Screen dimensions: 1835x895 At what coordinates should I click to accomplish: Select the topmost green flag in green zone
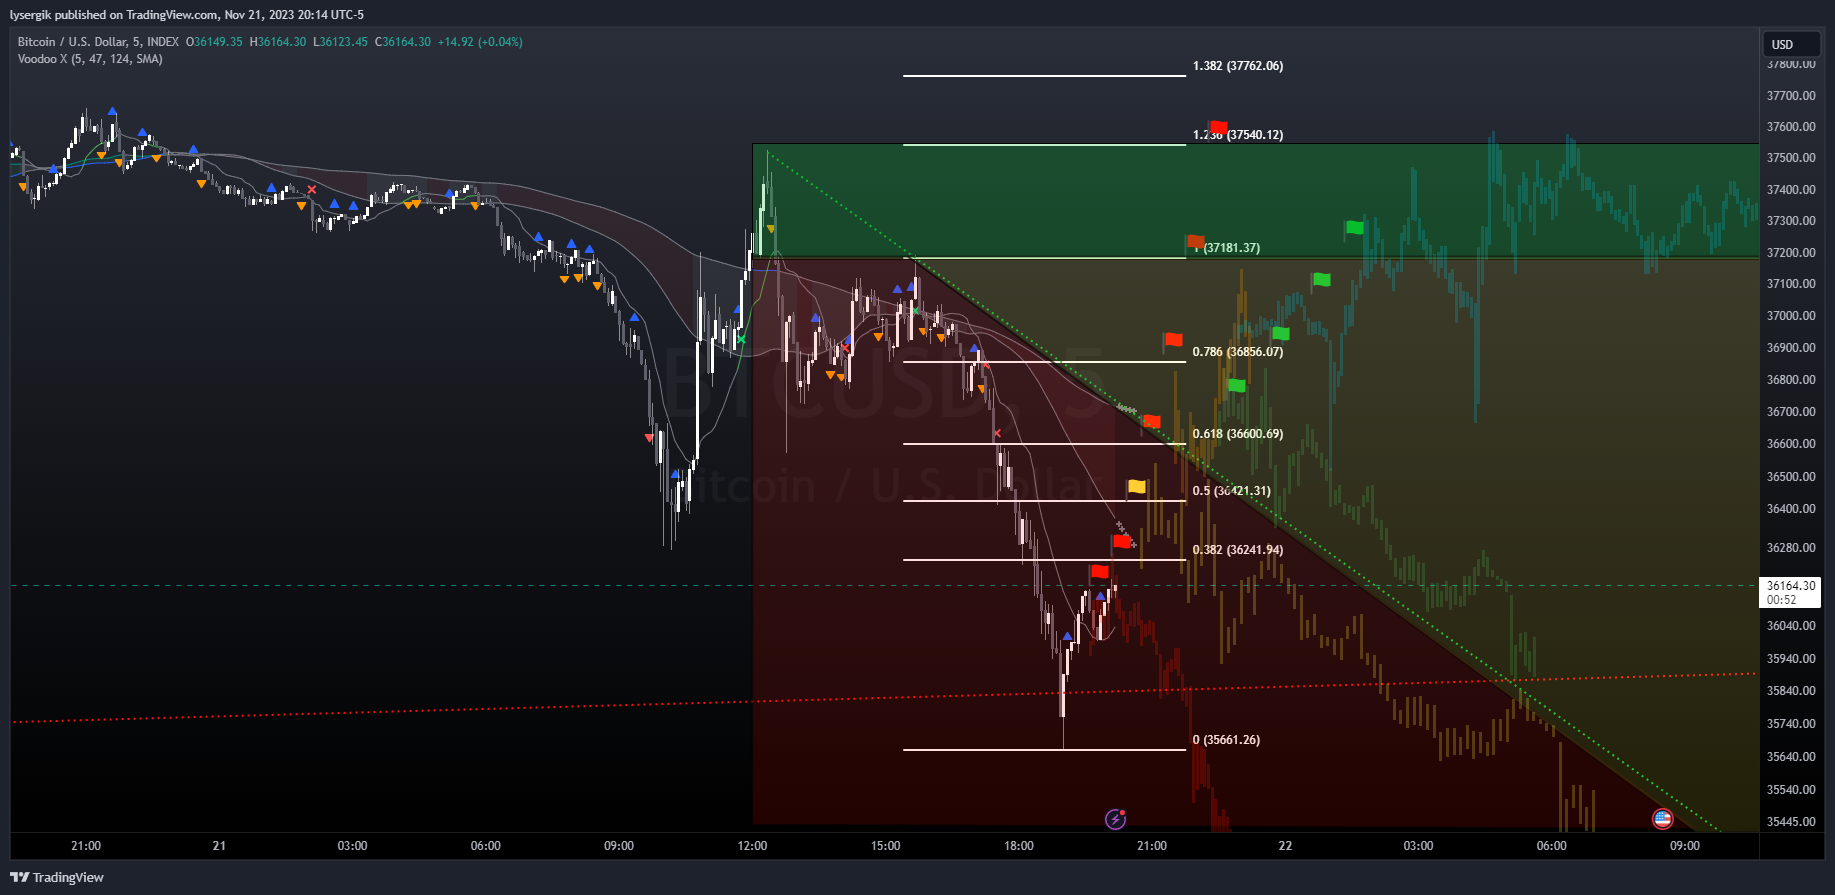point(1354,227)
